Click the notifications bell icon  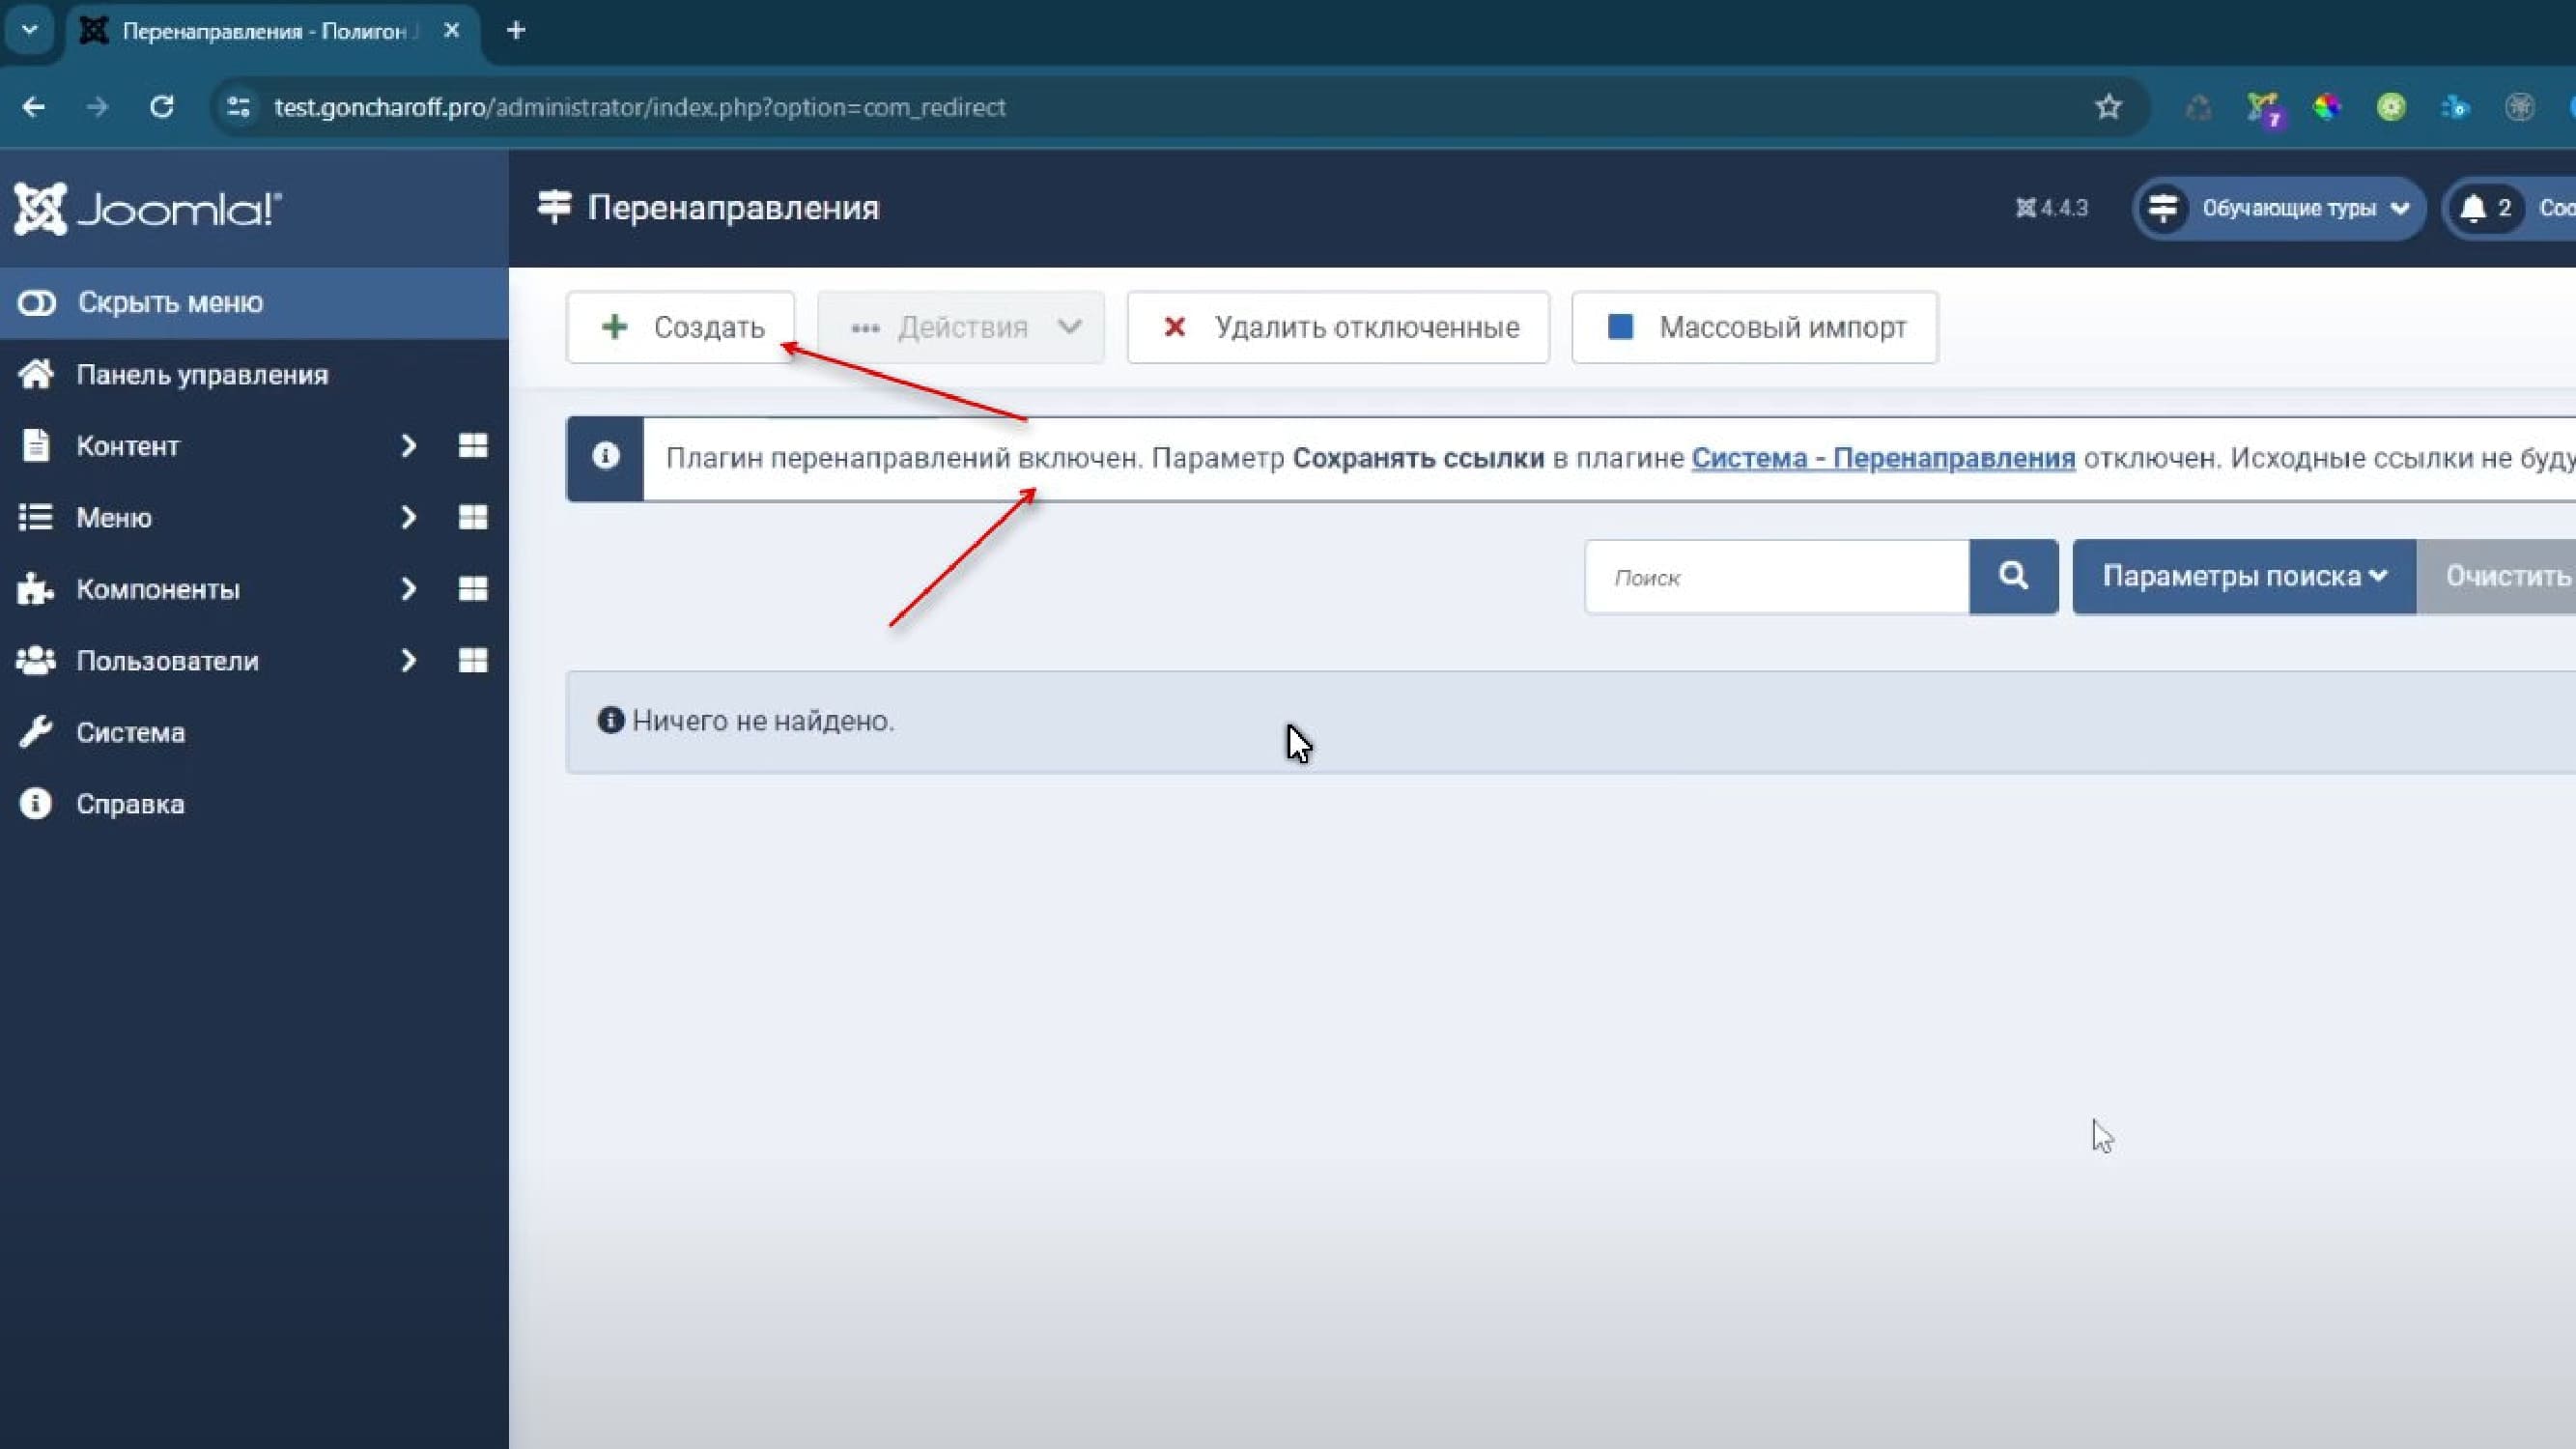[x=2473, y=208]
